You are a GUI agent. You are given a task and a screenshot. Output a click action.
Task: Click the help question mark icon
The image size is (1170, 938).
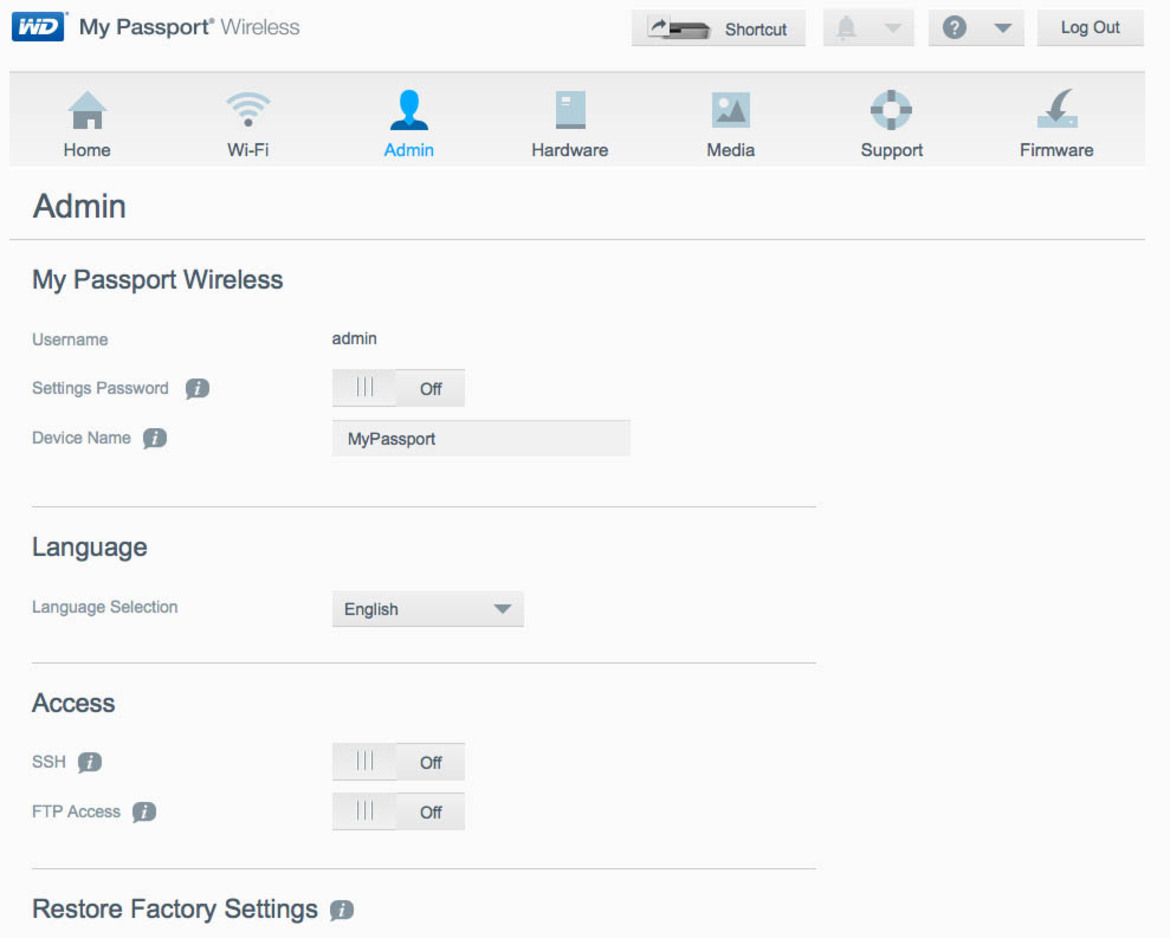(954, 28)
